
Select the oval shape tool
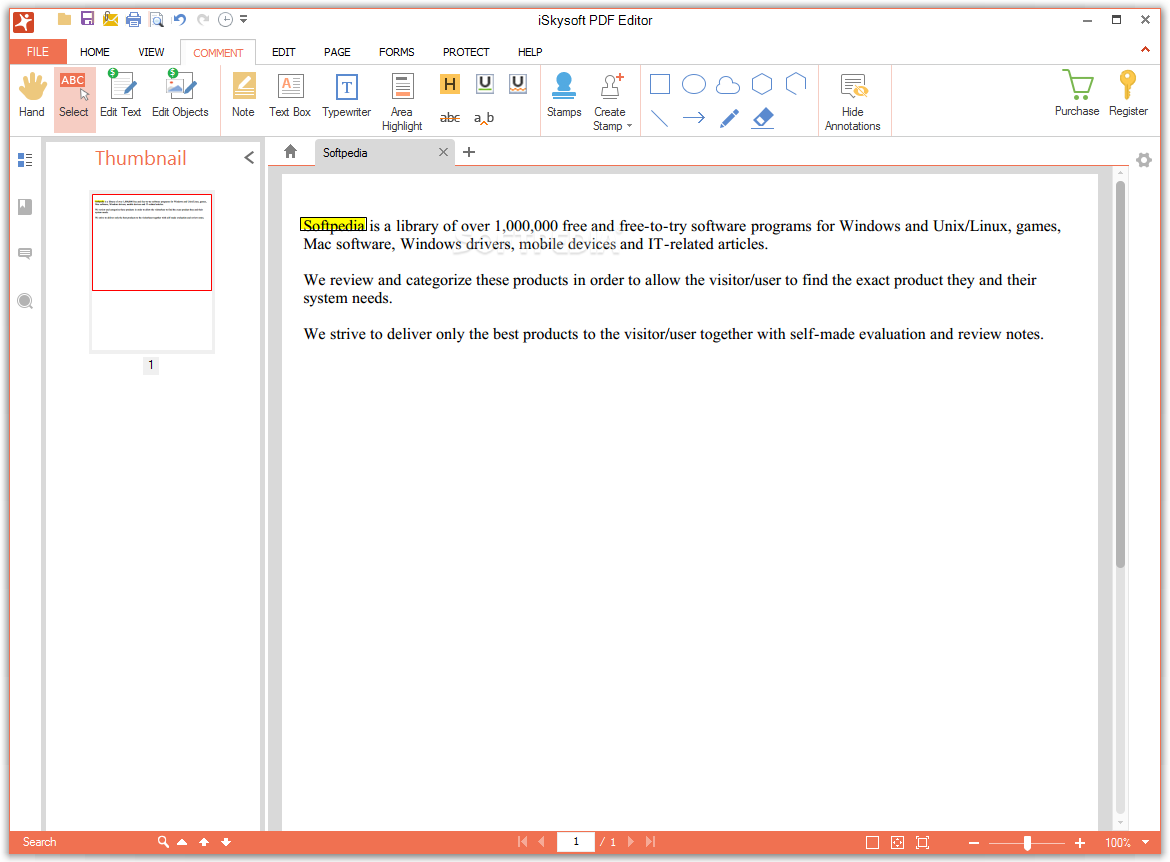pyautogui.click(x=694, y=84)
